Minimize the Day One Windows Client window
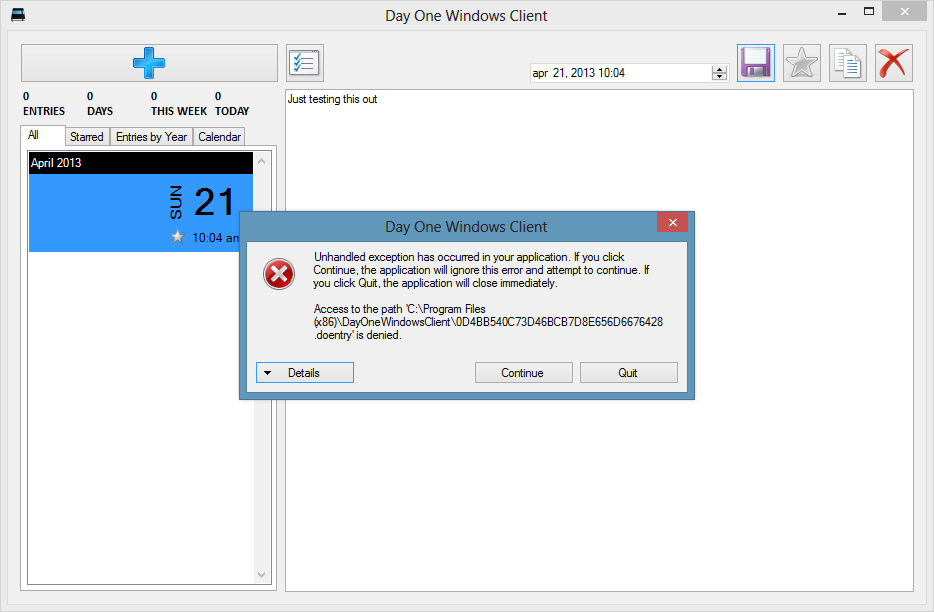Image resolution: width=934 pixels, height=612 pixels. coord(842,12)
